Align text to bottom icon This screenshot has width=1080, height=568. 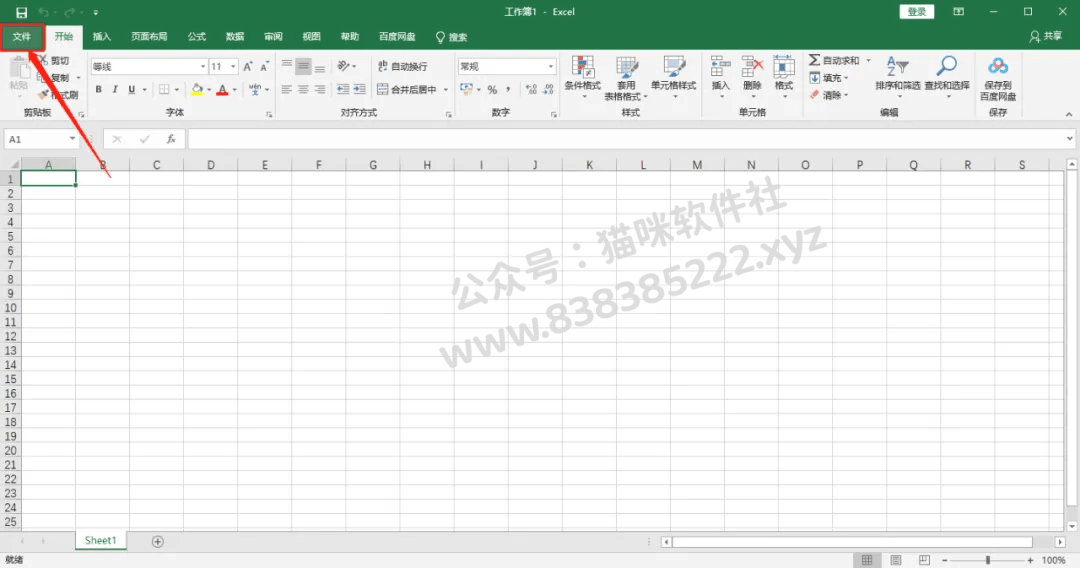click(x=320, y=66)
